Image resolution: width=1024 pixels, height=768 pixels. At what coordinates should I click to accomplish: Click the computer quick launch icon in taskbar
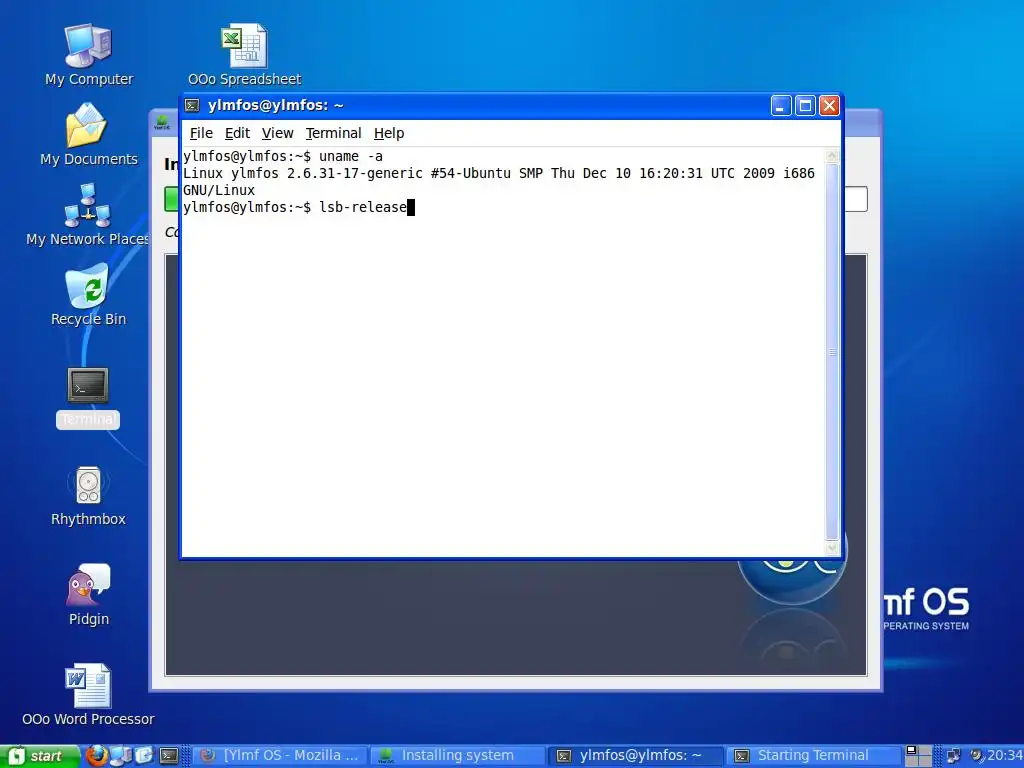[121, 756]
